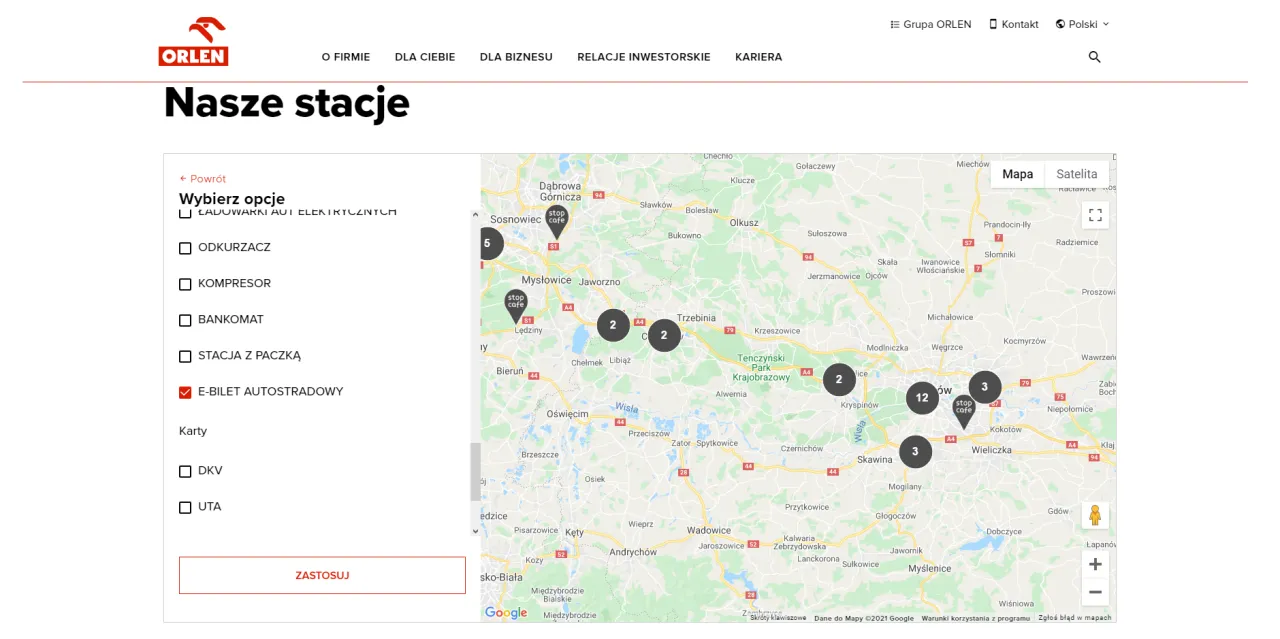Open Warunki korzystania z programu link
This screenshot has height=639, width=1280.
pyautogui.click(x=975, y=618)
